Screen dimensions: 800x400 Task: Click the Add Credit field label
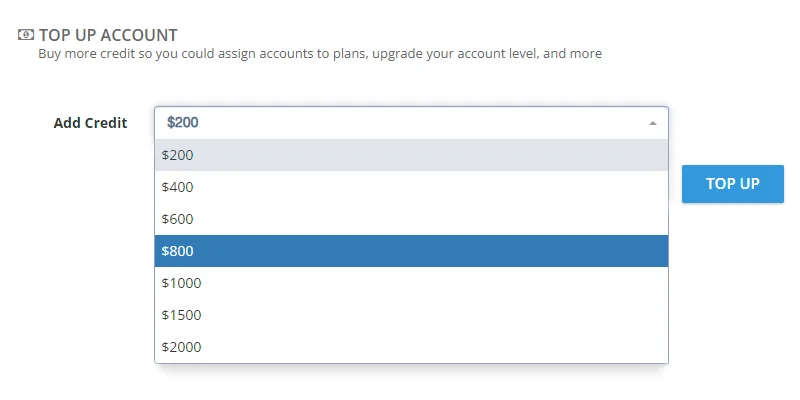90,123
